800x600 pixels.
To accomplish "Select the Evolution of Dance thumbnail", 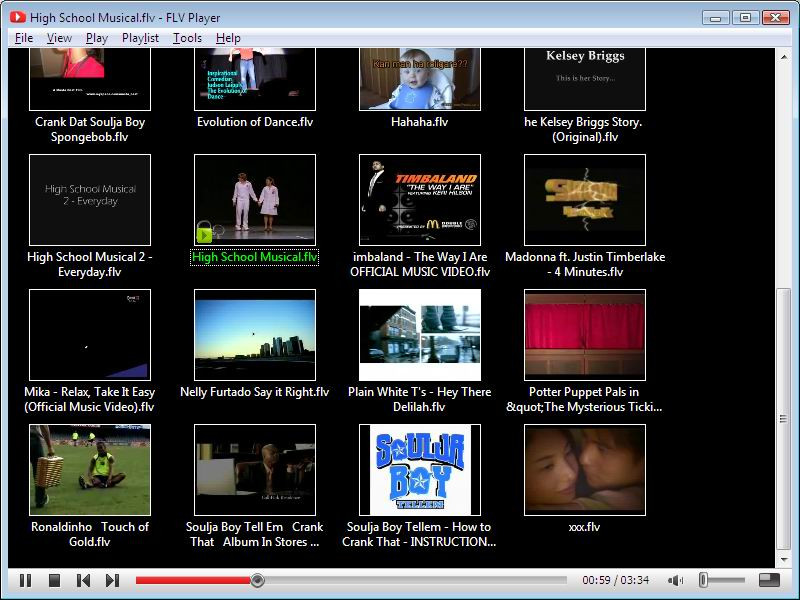I will (255, 79).
